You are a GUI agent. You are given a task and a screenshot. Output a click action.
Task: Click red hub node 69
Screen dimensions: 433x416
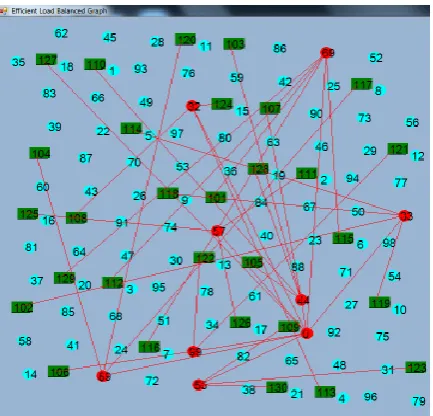click(x=326, y=53)
